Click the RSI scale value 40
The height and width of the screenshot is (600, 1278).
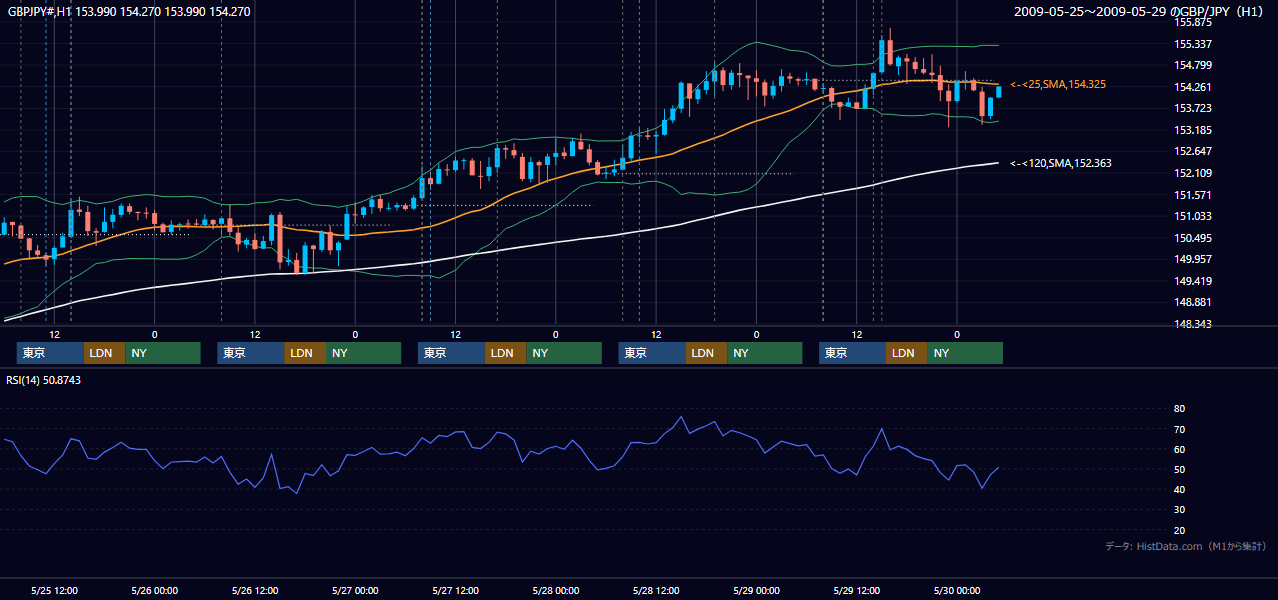(1179, 489)
